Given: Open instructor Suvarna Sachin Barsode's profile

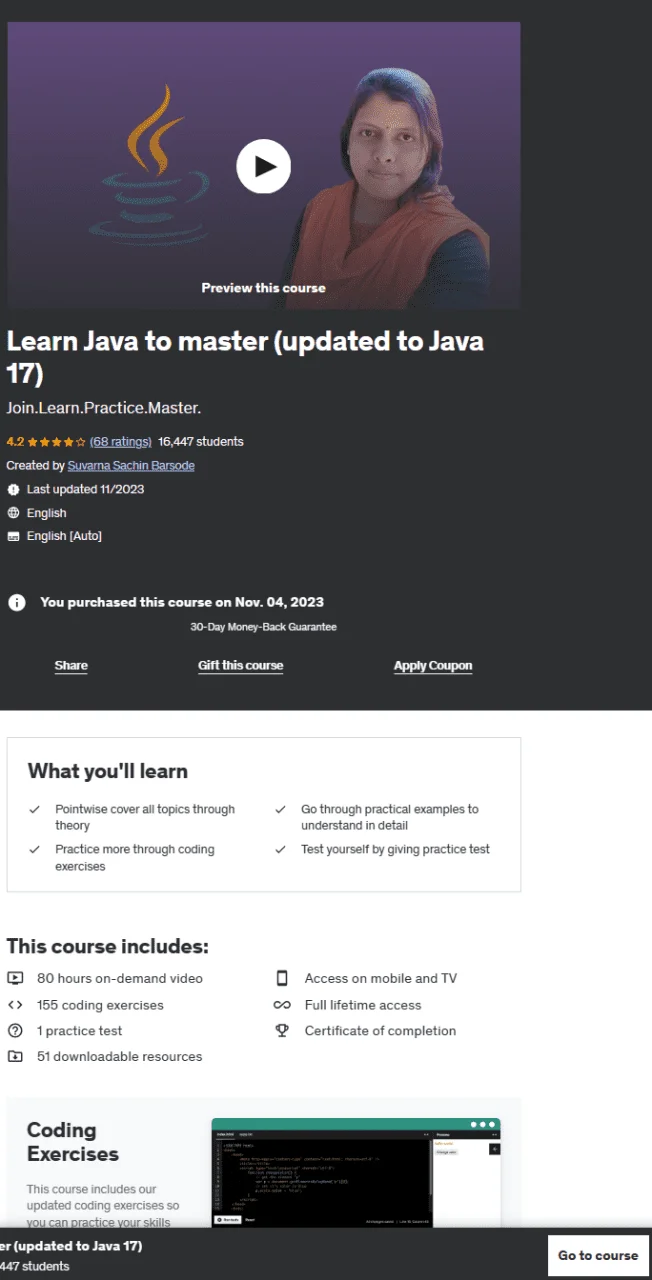Looking at the screenshot, I should click(x=131, y=466).
